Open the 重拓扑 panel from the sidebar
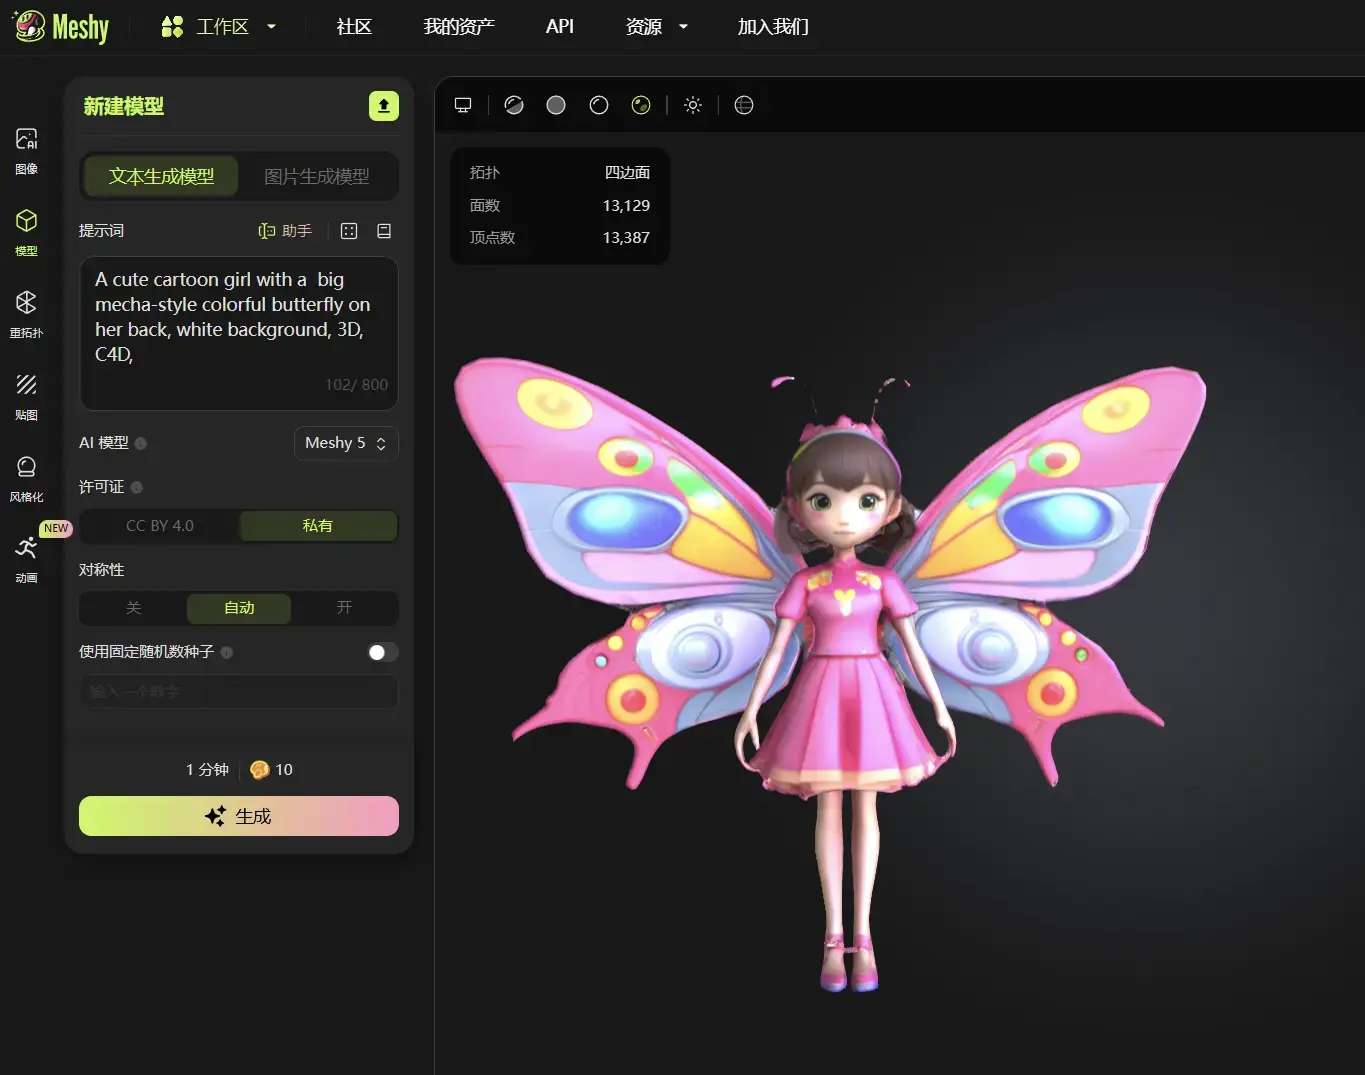This screenshot has height=1075, width=1365. point(26,313)
